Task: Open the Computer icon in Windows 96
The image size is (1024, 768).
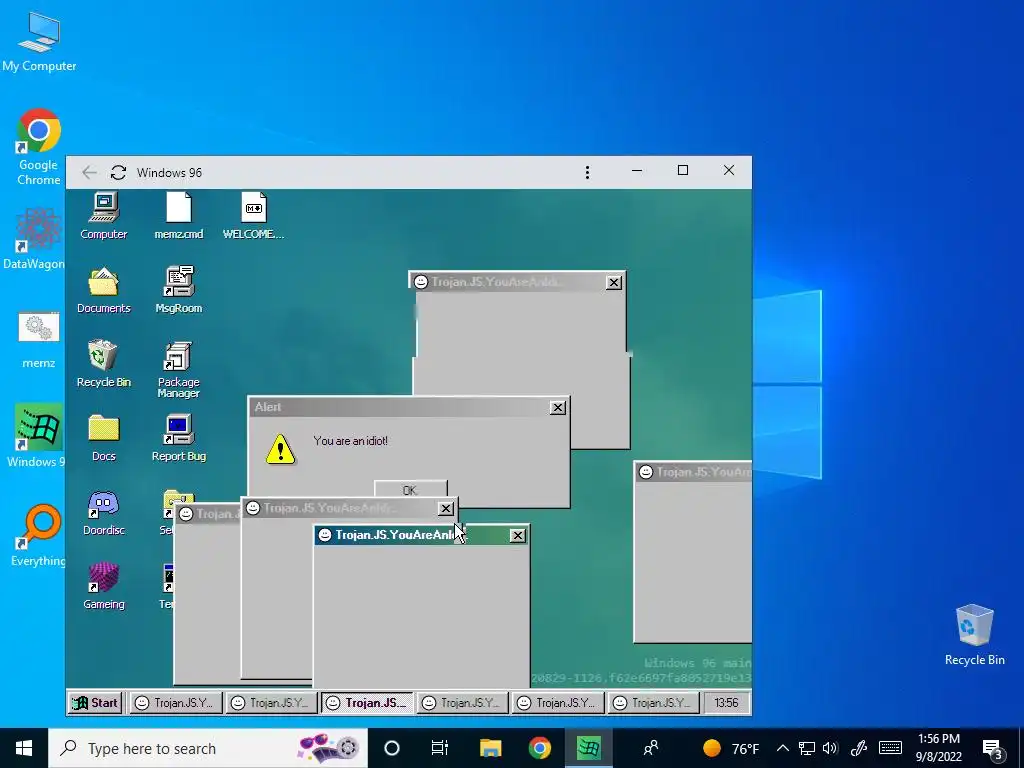Action: click(104, 216)
